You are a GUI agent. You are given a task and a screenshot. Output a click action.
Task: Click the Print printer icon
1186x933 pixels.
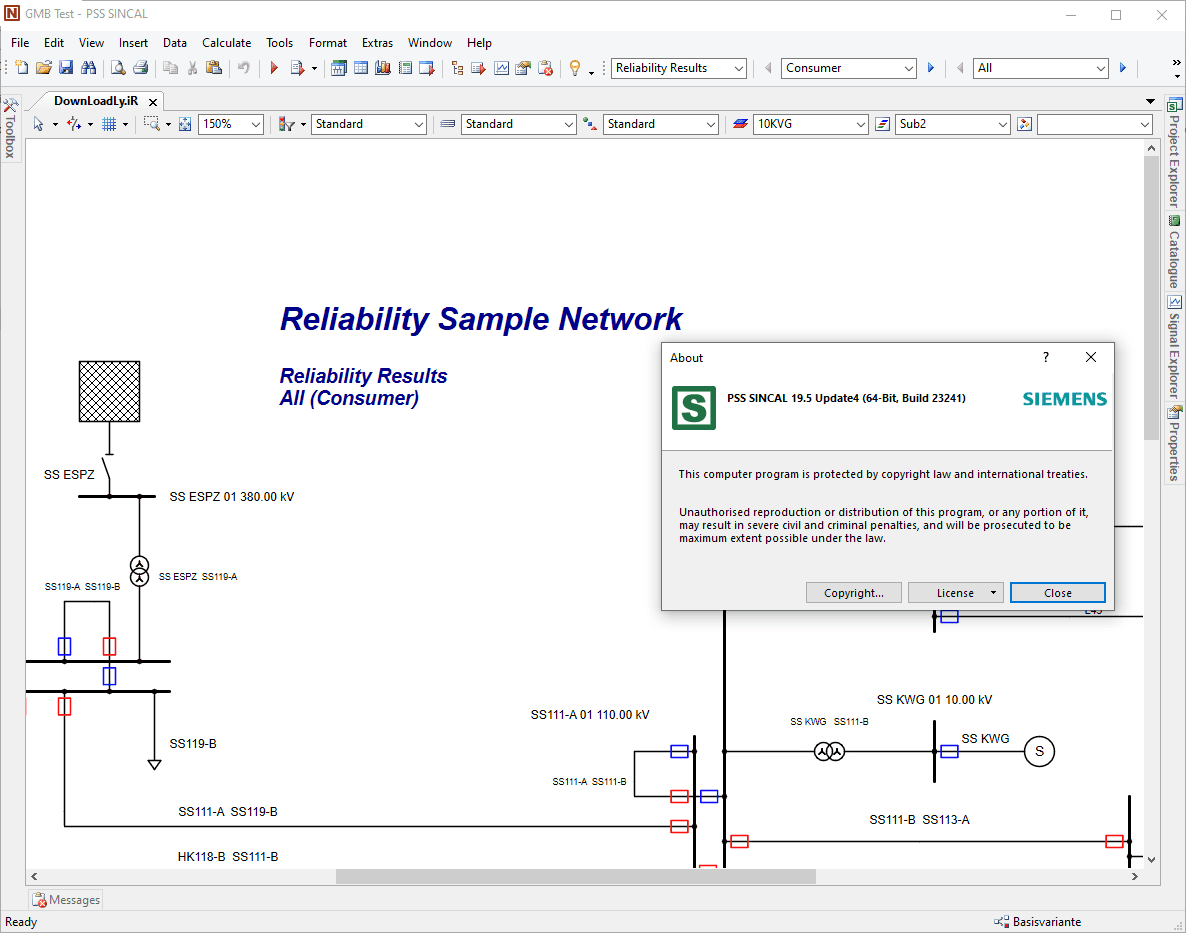pyautogui.click(x=141, y=68)
